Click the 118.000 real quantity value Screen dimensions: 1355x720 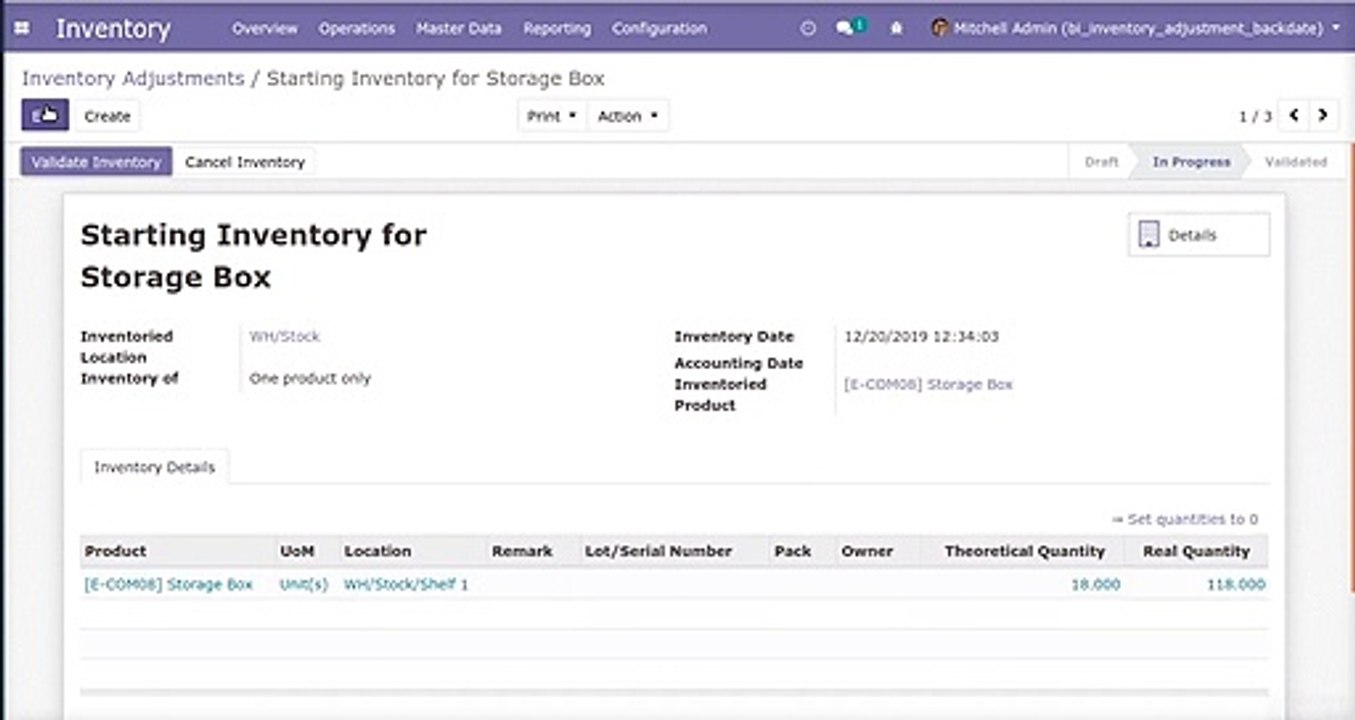(x=1236, y=584)
